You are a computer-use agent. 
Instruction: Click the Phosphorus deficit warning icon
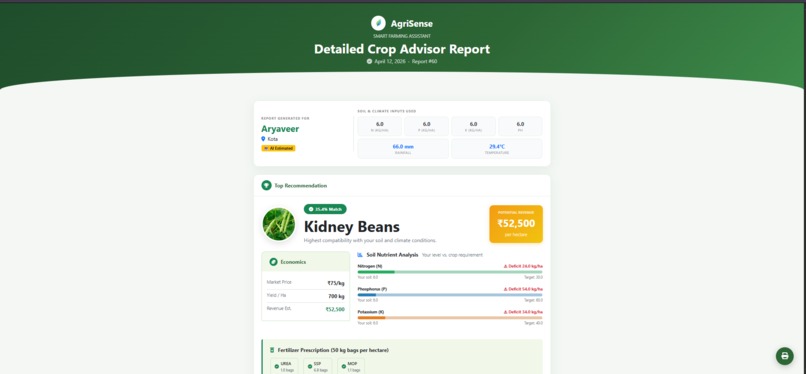click(x=506, y=289)
